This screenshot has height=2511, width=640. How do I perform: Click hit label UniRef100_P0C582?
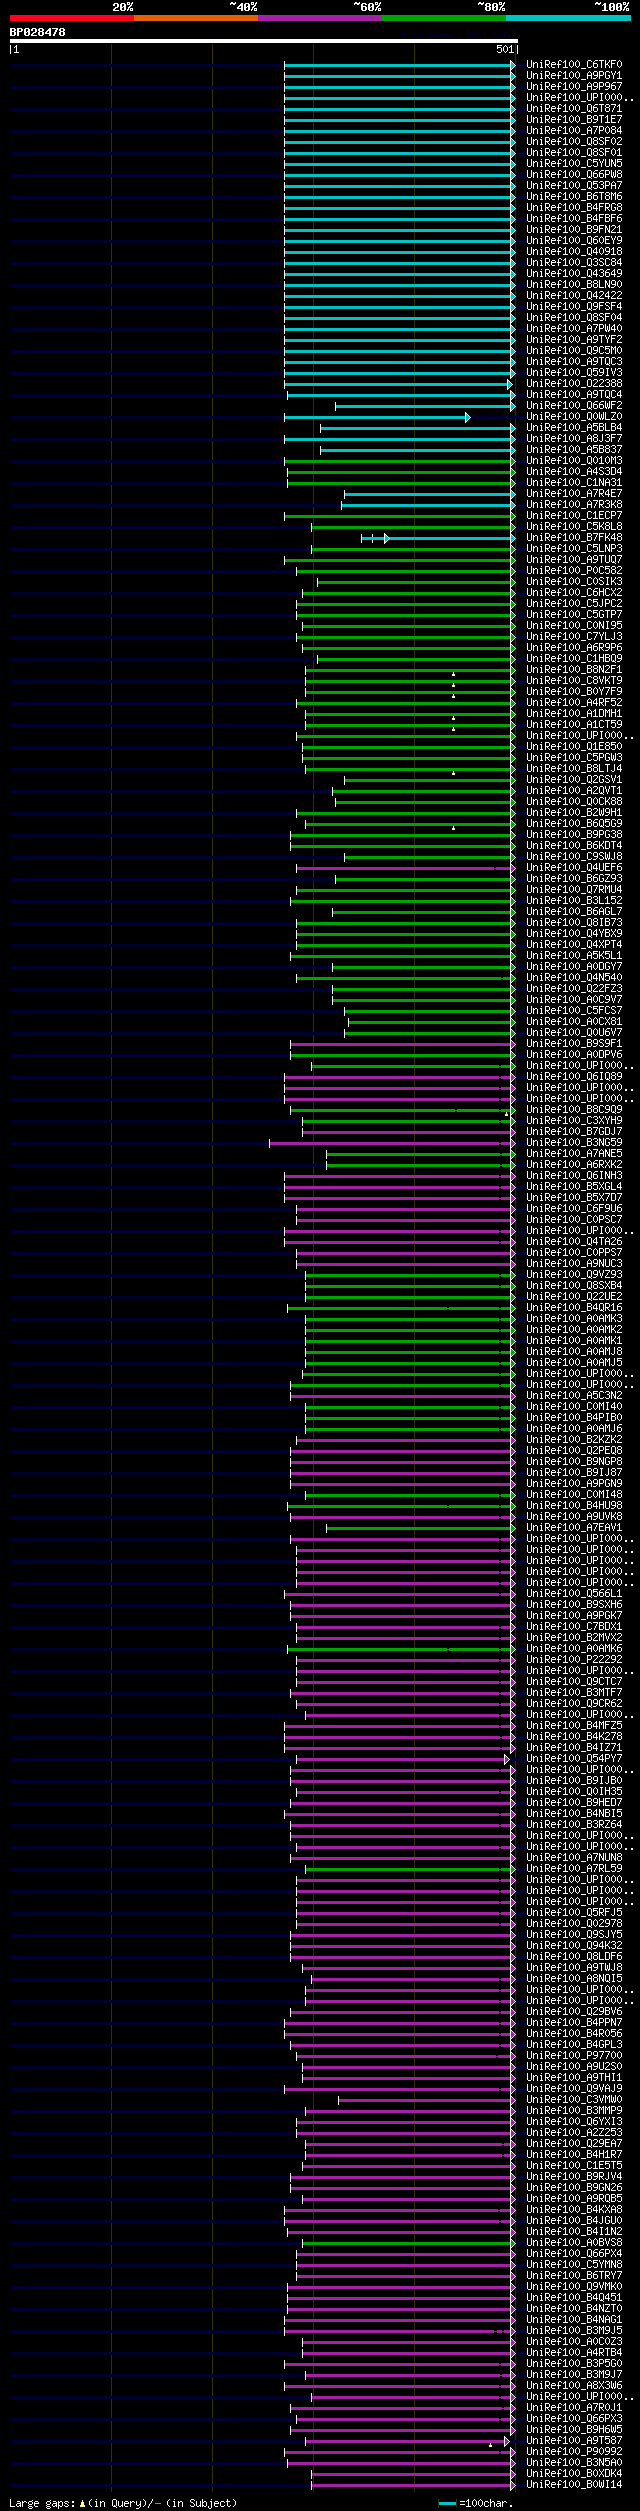pos(574,570)
